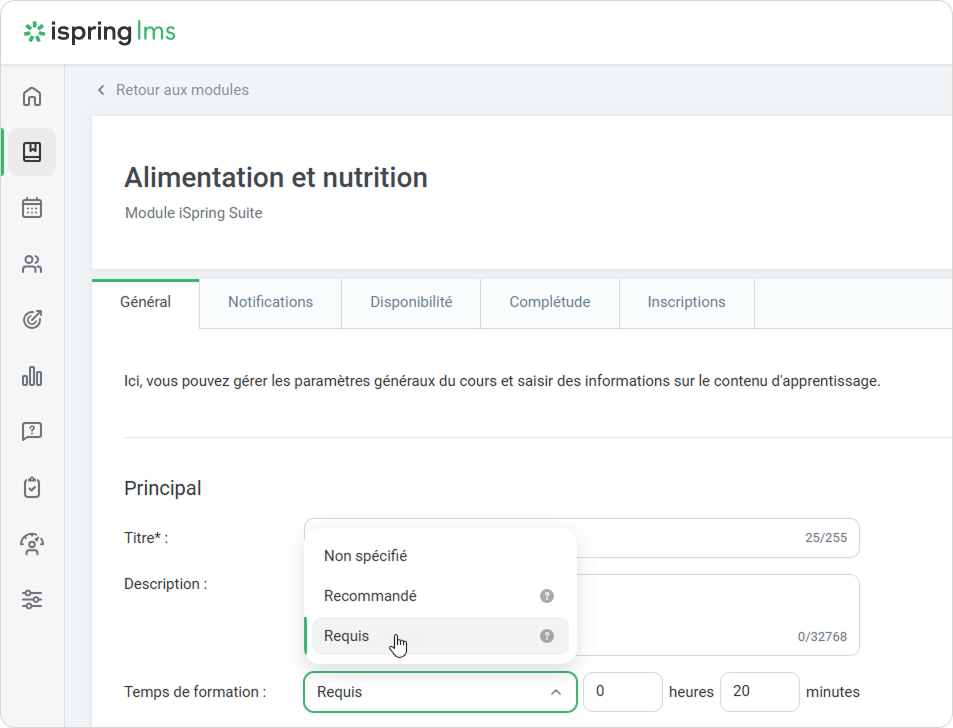The image size is (953, 728).
Task: Select the Non spécifié option
Action: pyautogui.click(x=366, y=556)
